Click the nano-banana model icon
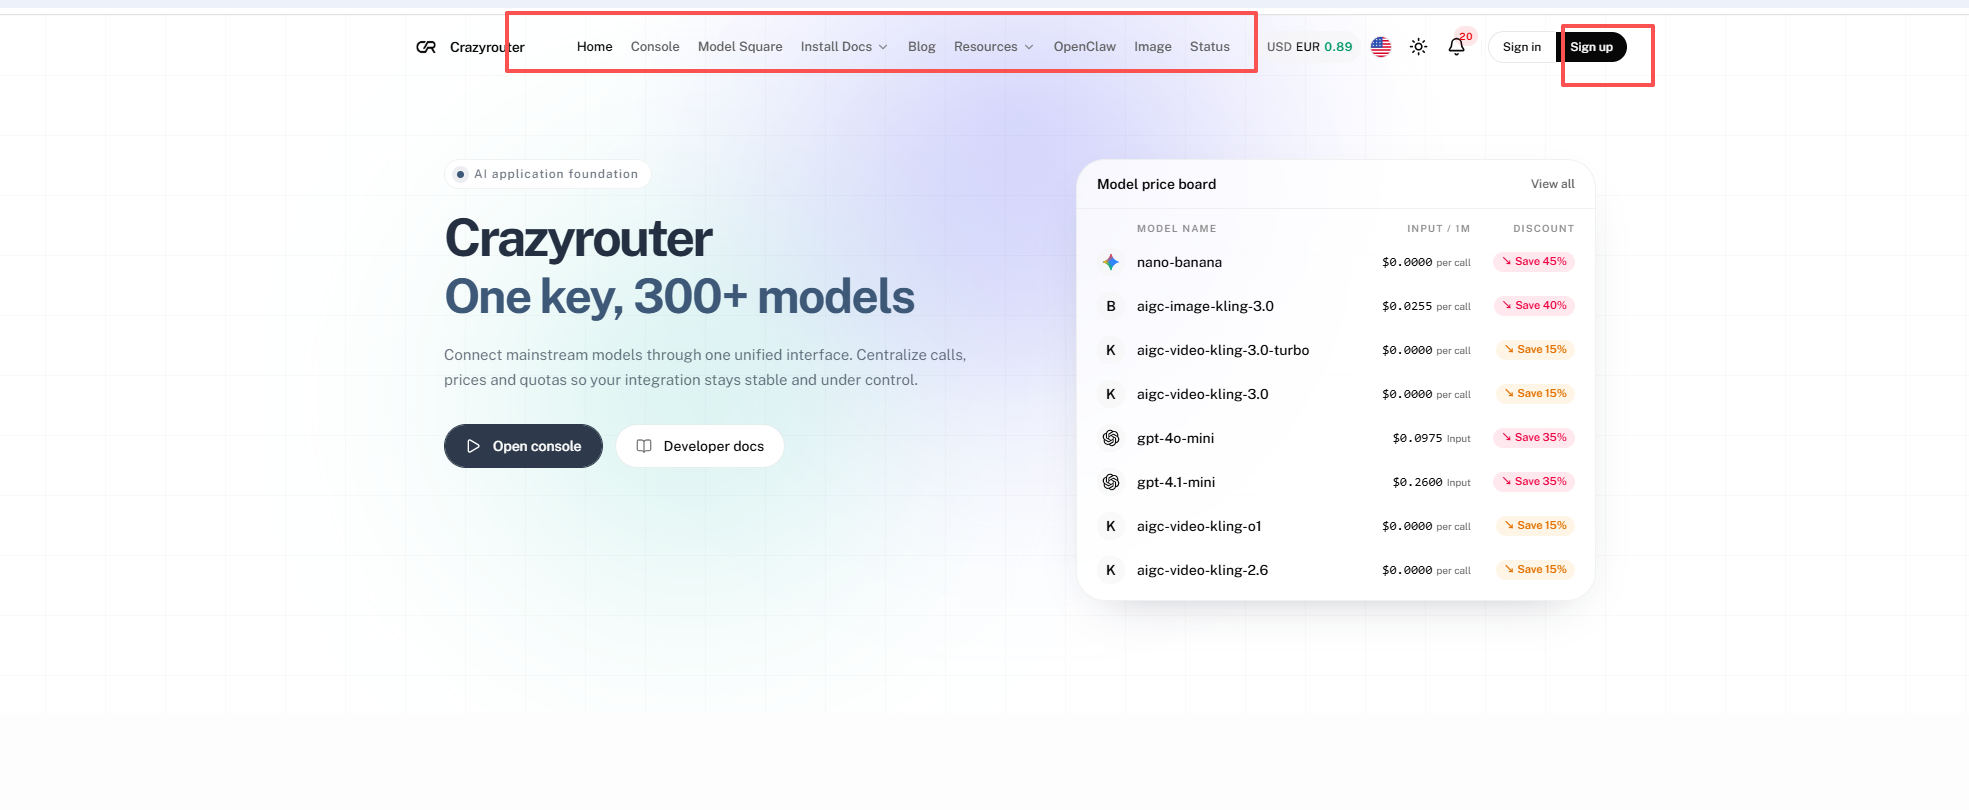This screenshot has width=1969, height=810. click(x=1110, y=262)
